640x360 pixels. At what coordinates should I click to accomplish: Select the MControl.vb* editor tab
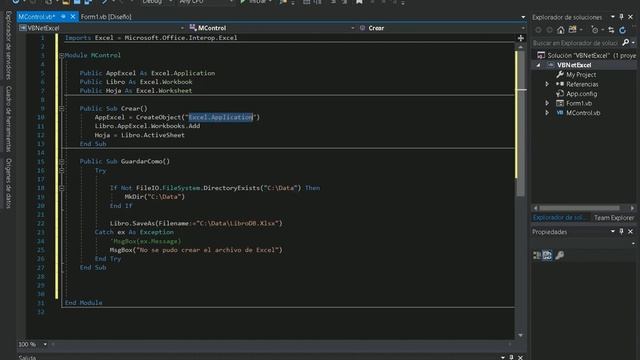(37, 17)
